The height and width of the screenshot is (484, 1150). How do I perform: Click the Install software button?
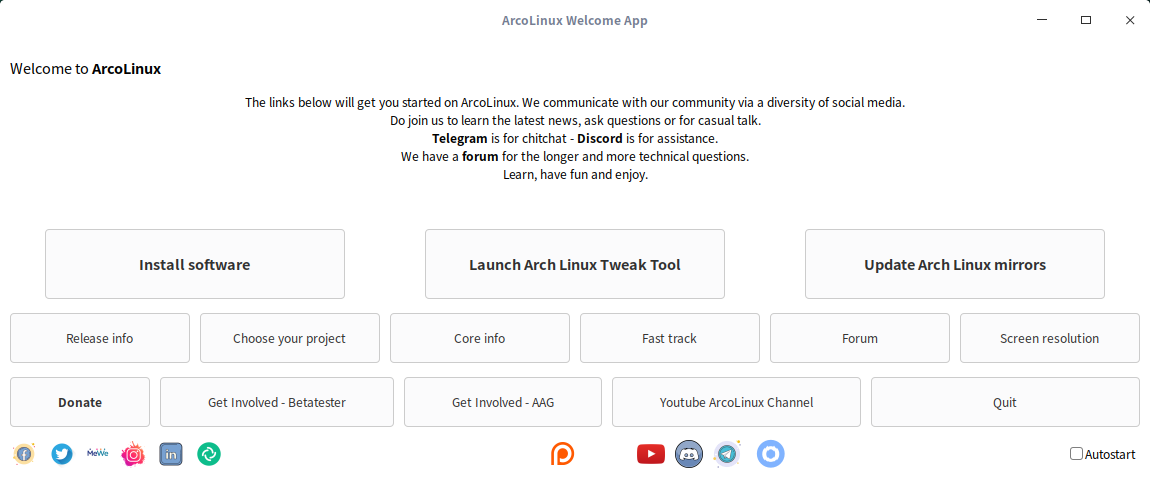(194, 264)
